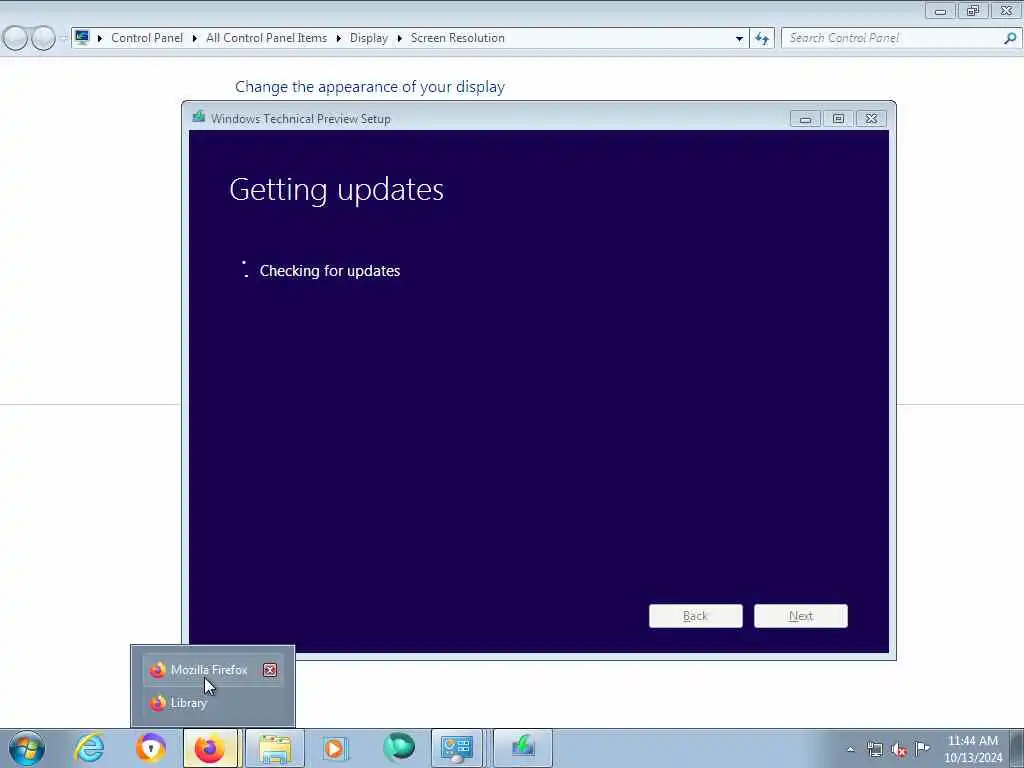Go forward in Control Panel navigation

coord(43,38)
